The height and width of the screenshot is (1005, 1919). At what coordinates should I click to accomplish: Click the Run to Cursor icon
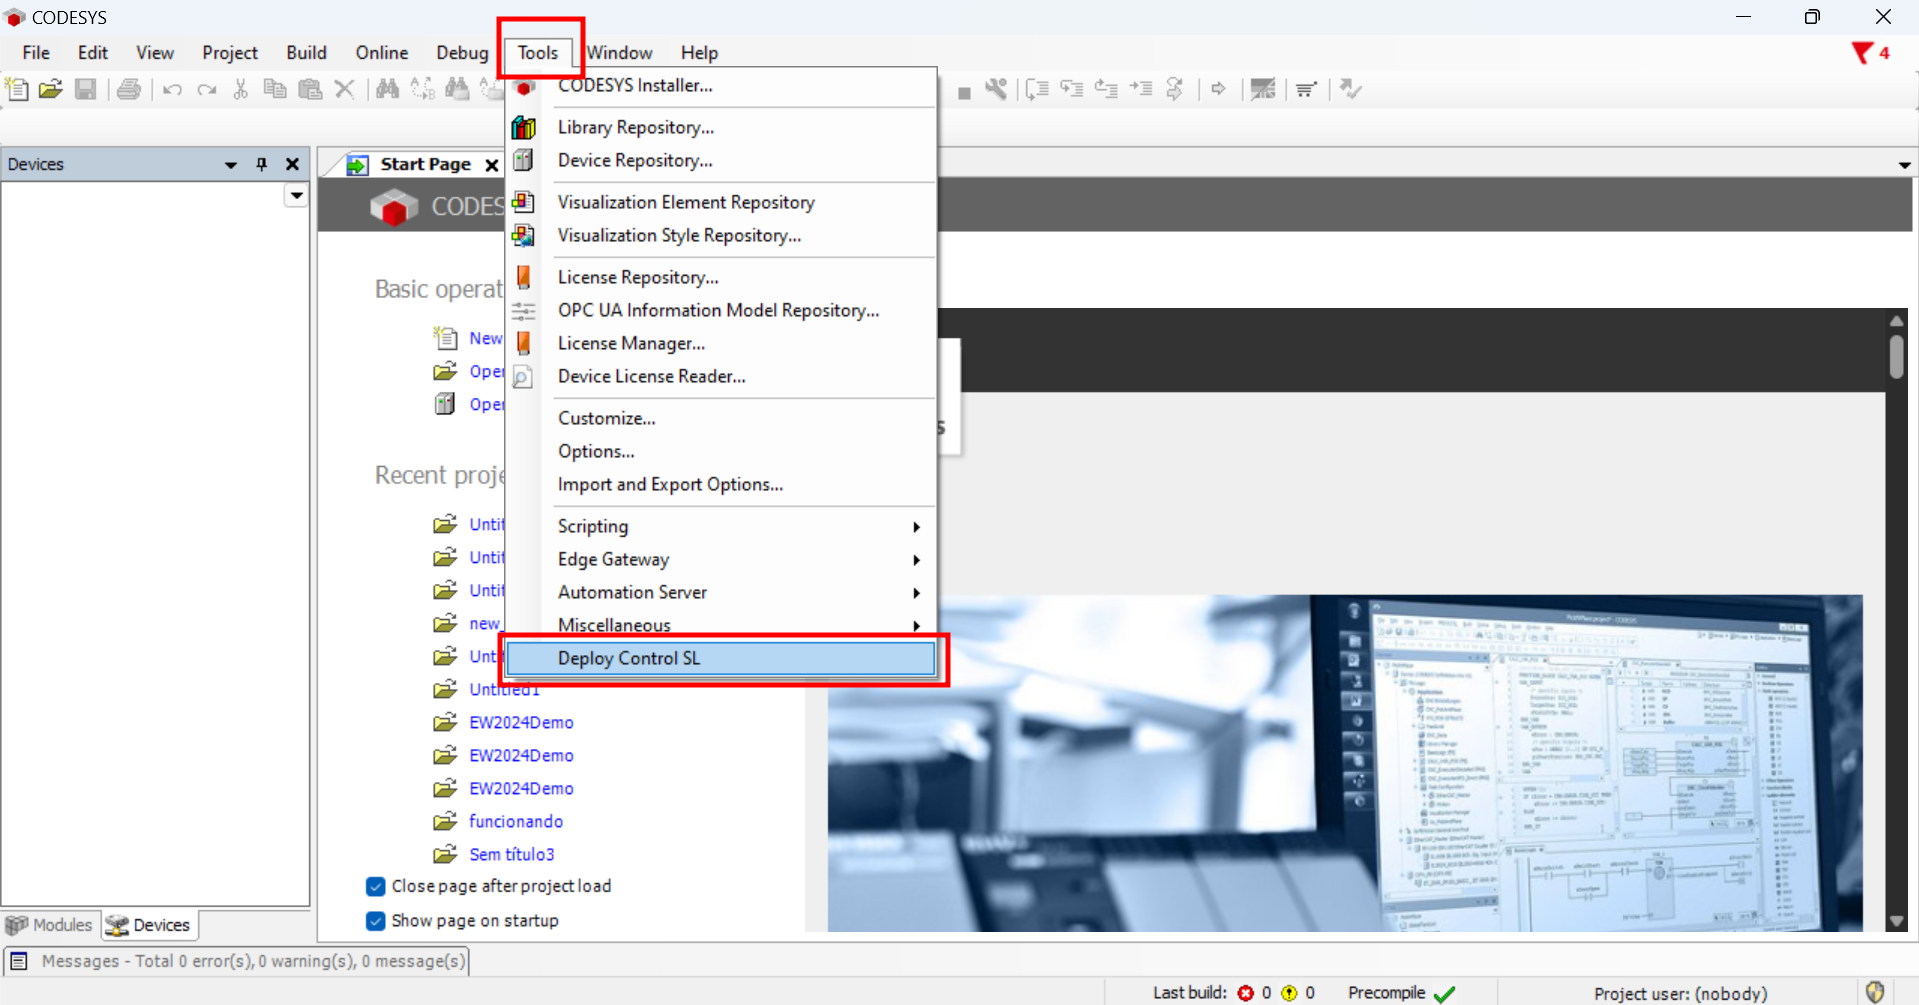click(x=1141, y=89)
